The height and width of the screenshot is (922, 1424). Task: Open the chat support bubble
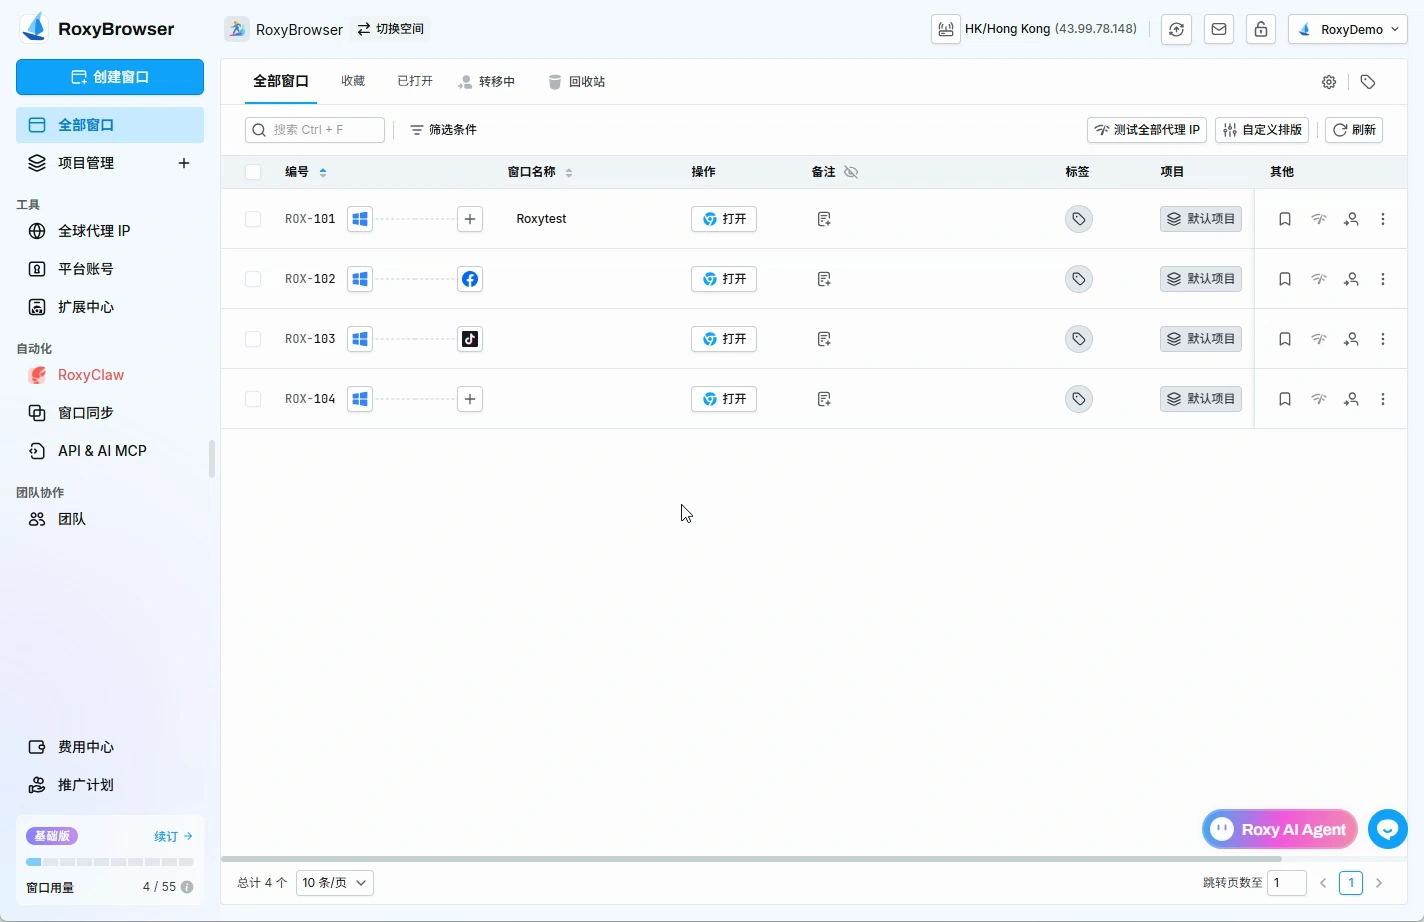tap(1388, 829)
